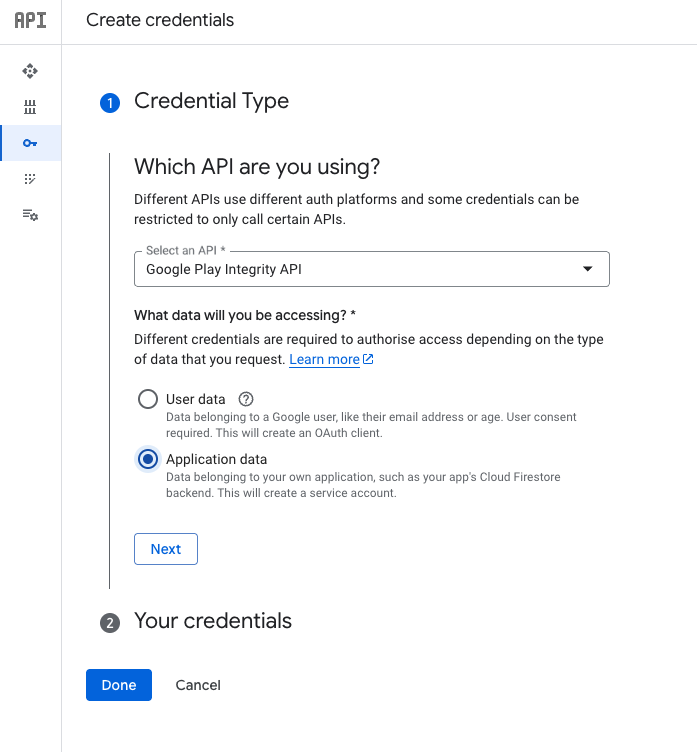Open Enabled APIs and services sidebar icon
This screenshot has height=752, width=697.
click(30, 71)
